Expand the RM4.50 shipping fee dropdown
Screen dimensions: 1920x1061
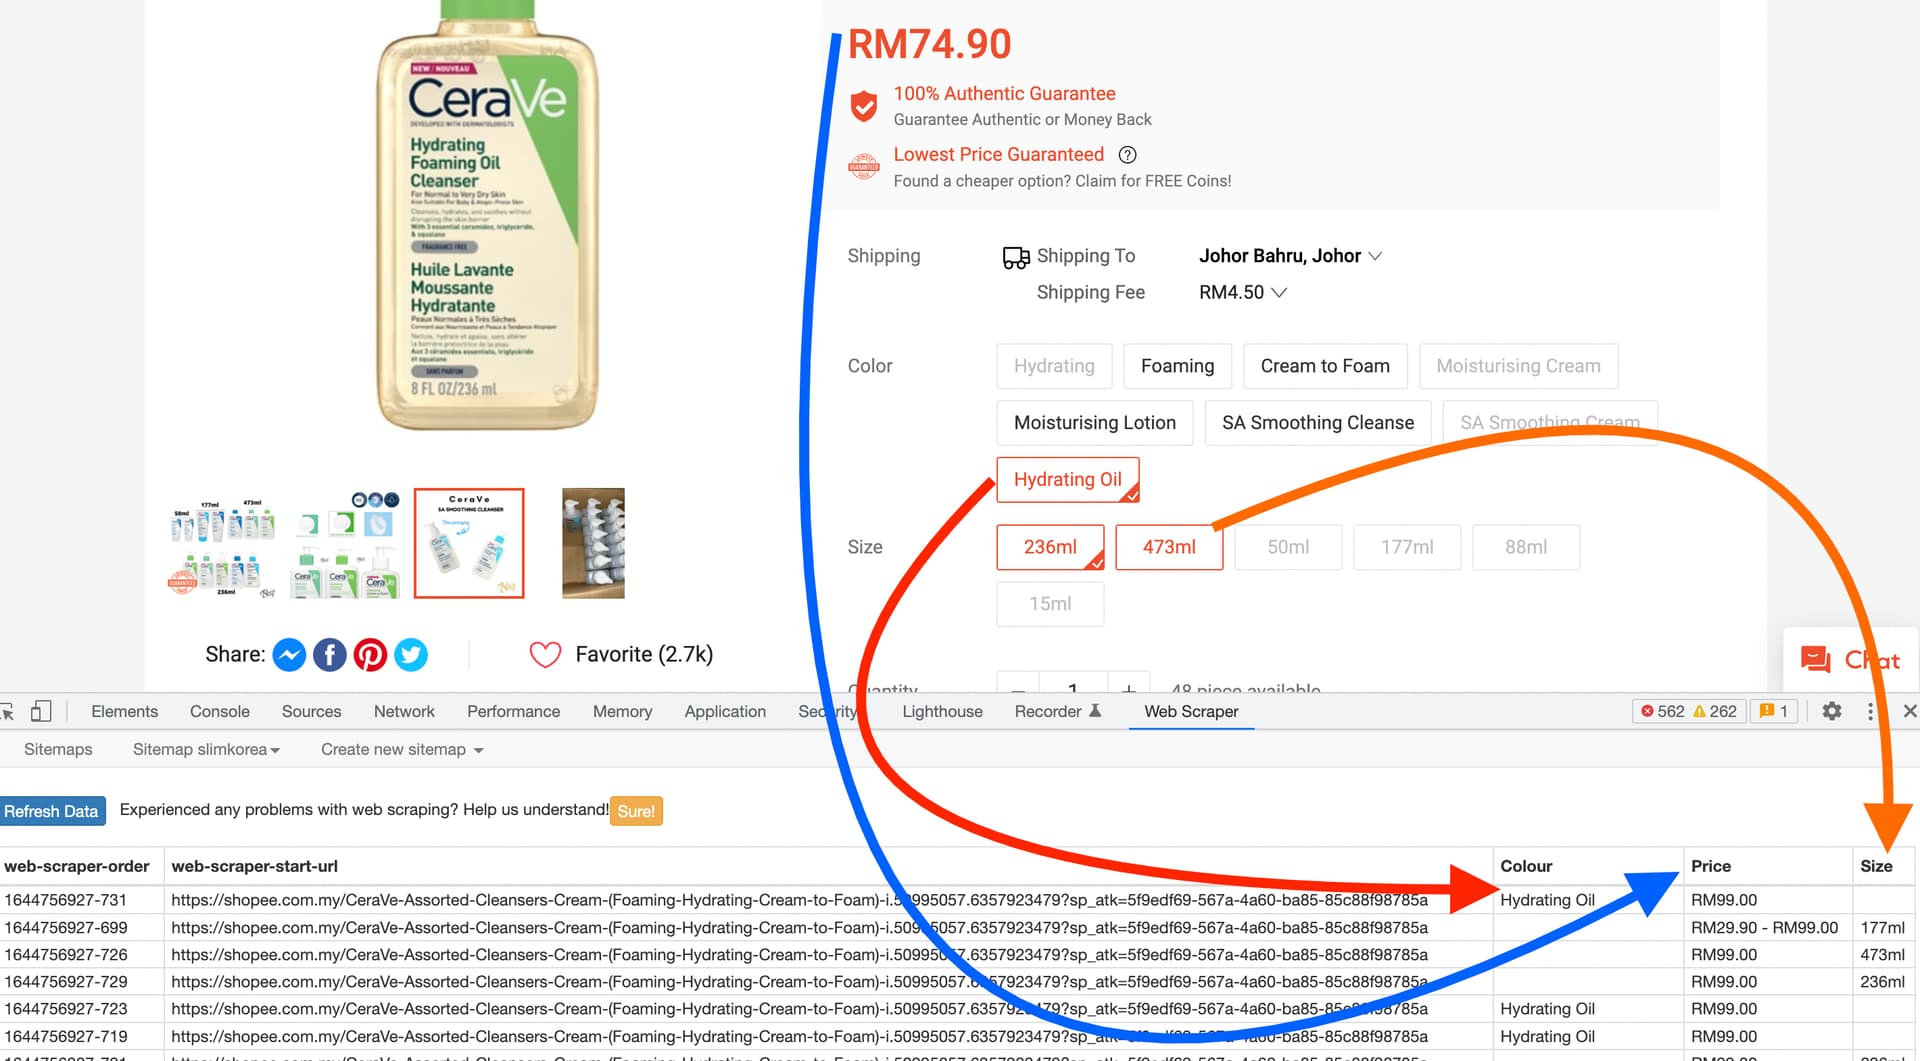coord(1242,292)
